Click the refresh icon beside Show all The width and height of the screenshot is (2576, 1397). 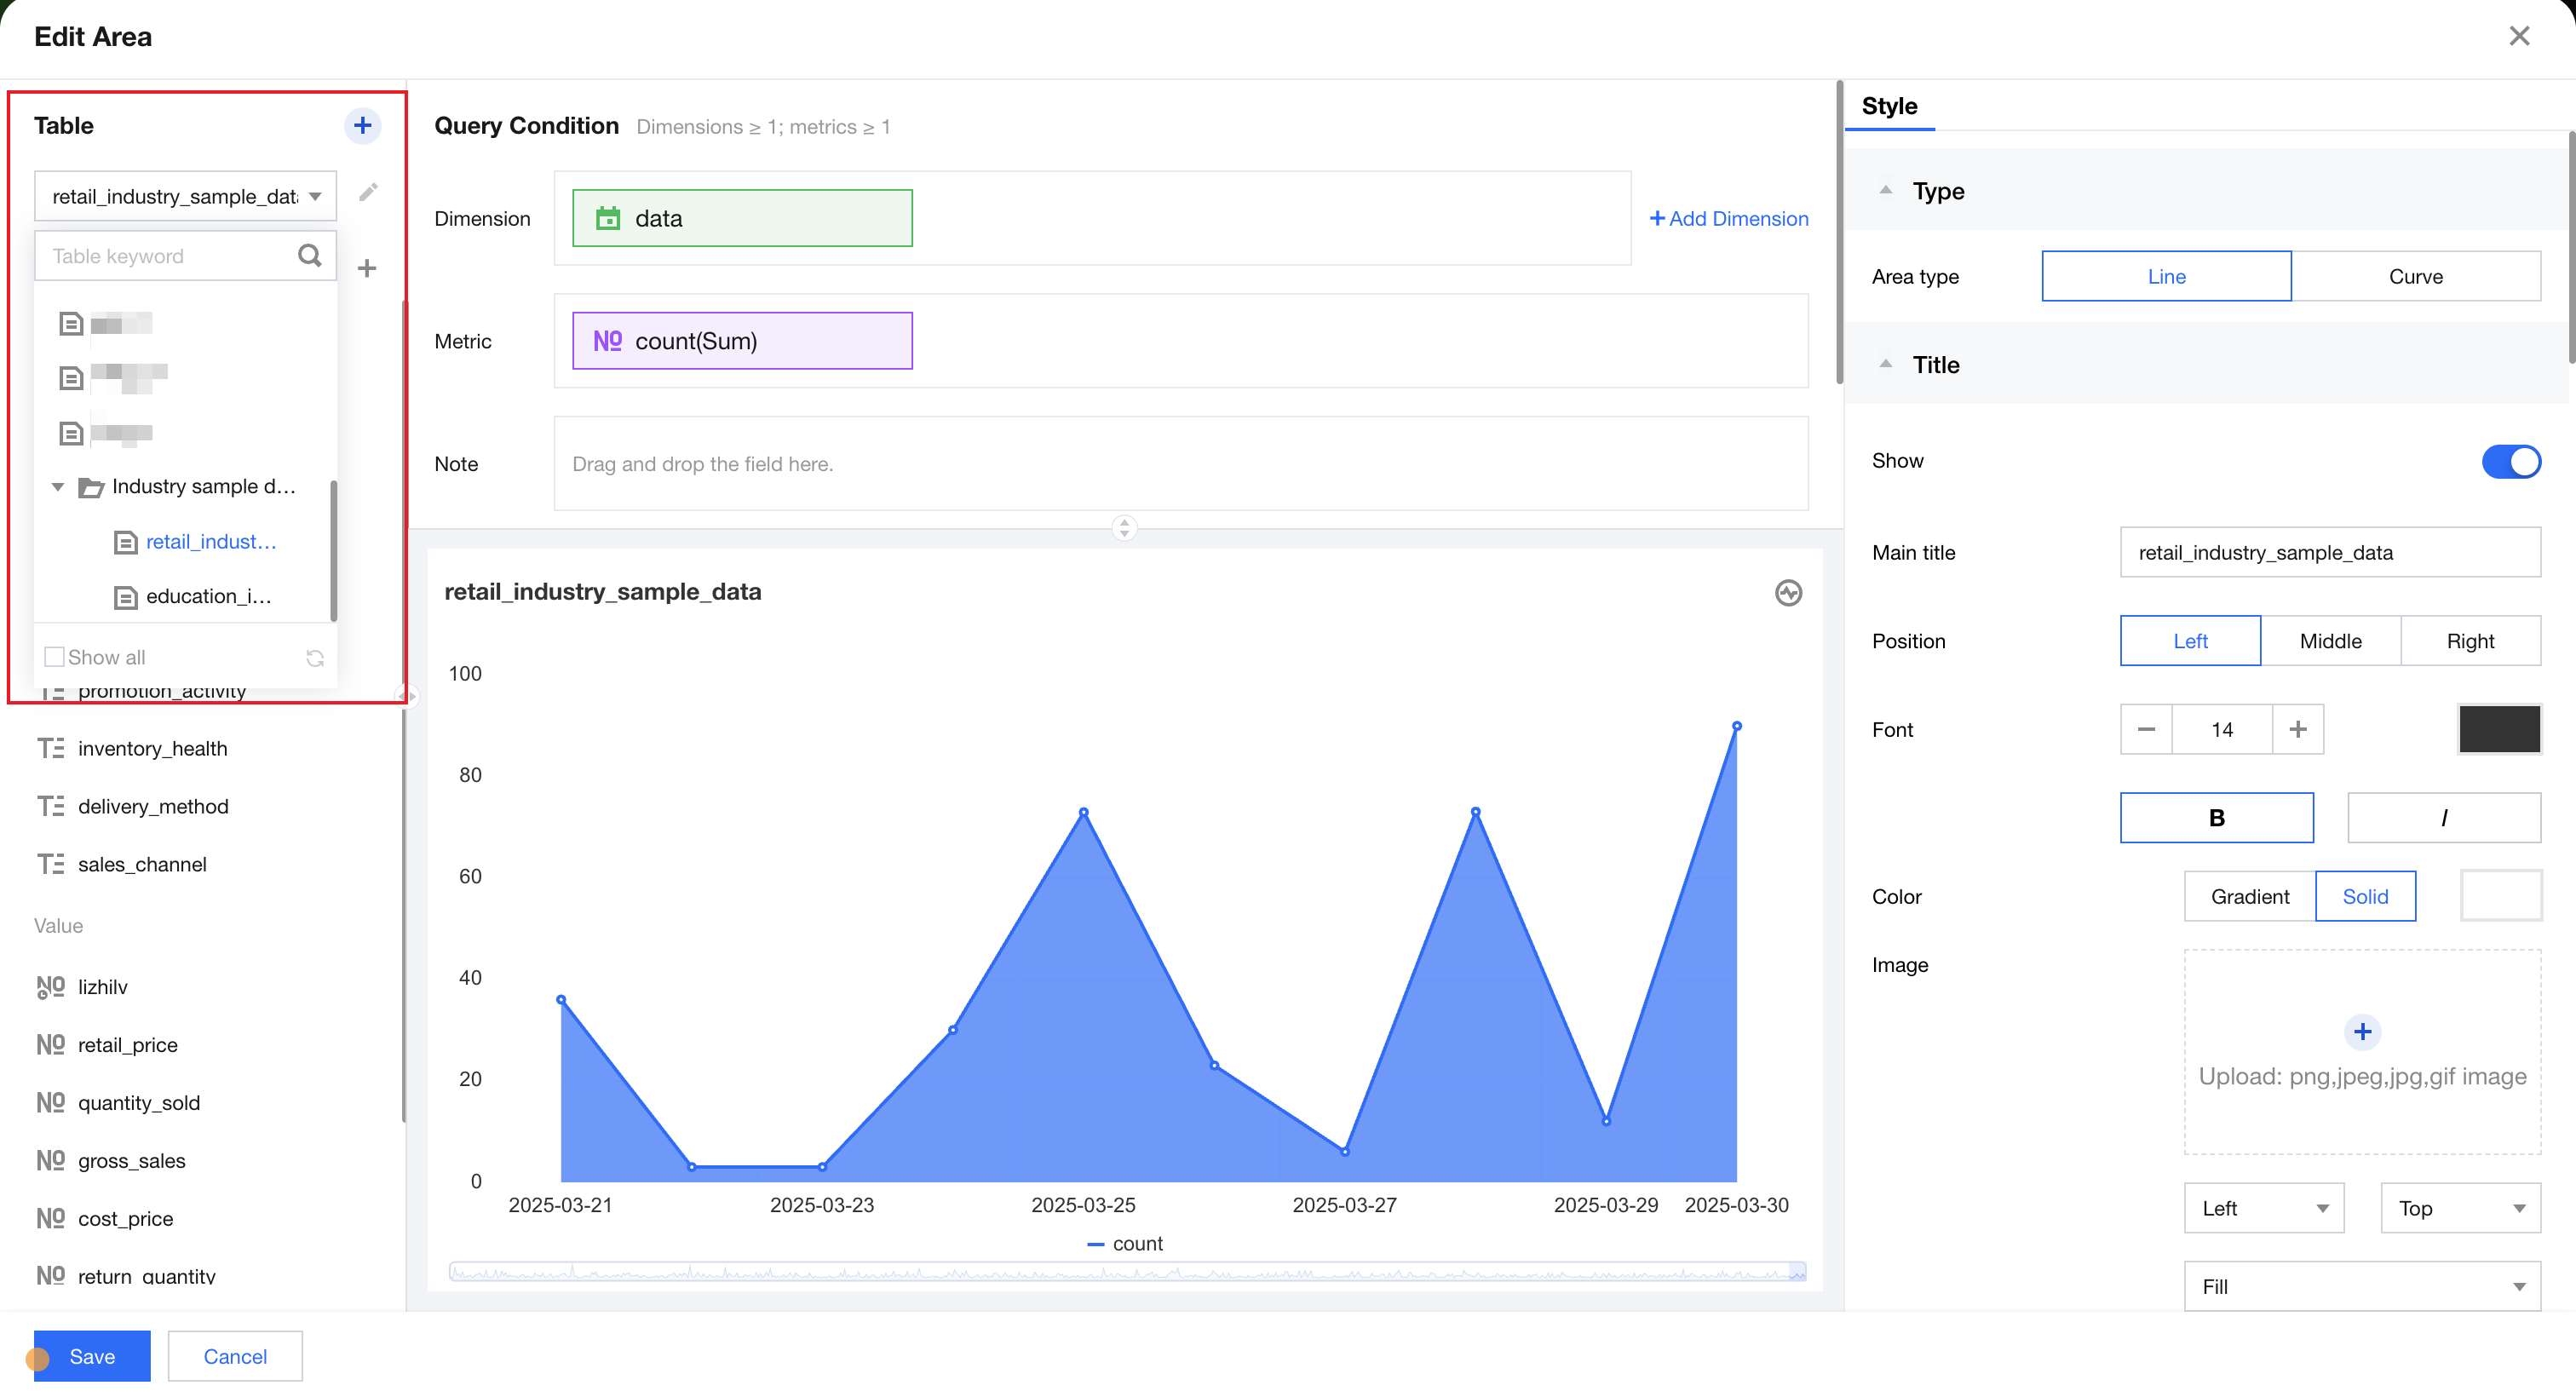315,658
